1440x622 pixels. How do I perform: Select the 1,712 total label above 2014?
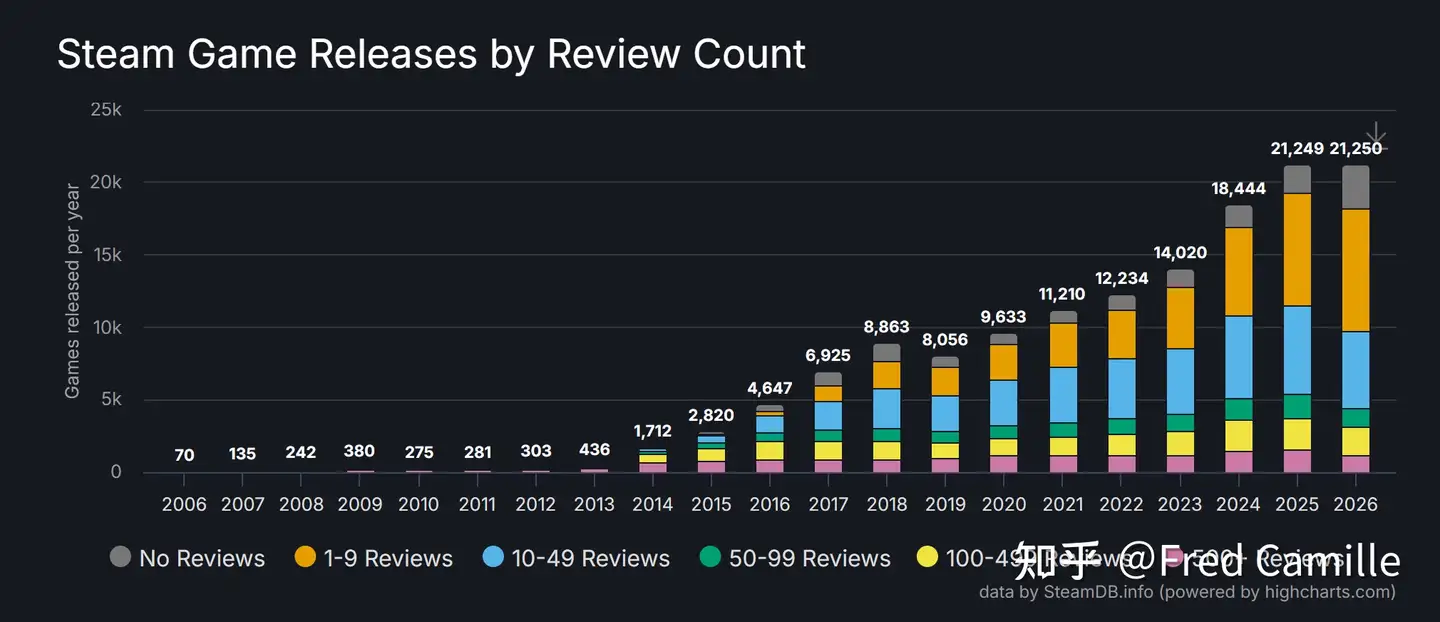click(653, 431)
